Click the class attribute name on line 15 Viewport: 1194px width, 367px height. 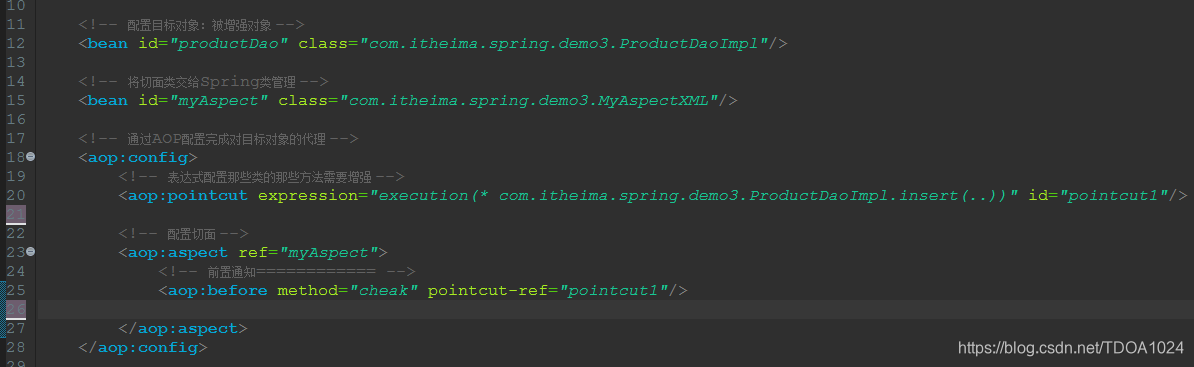(x=303, y=101)
